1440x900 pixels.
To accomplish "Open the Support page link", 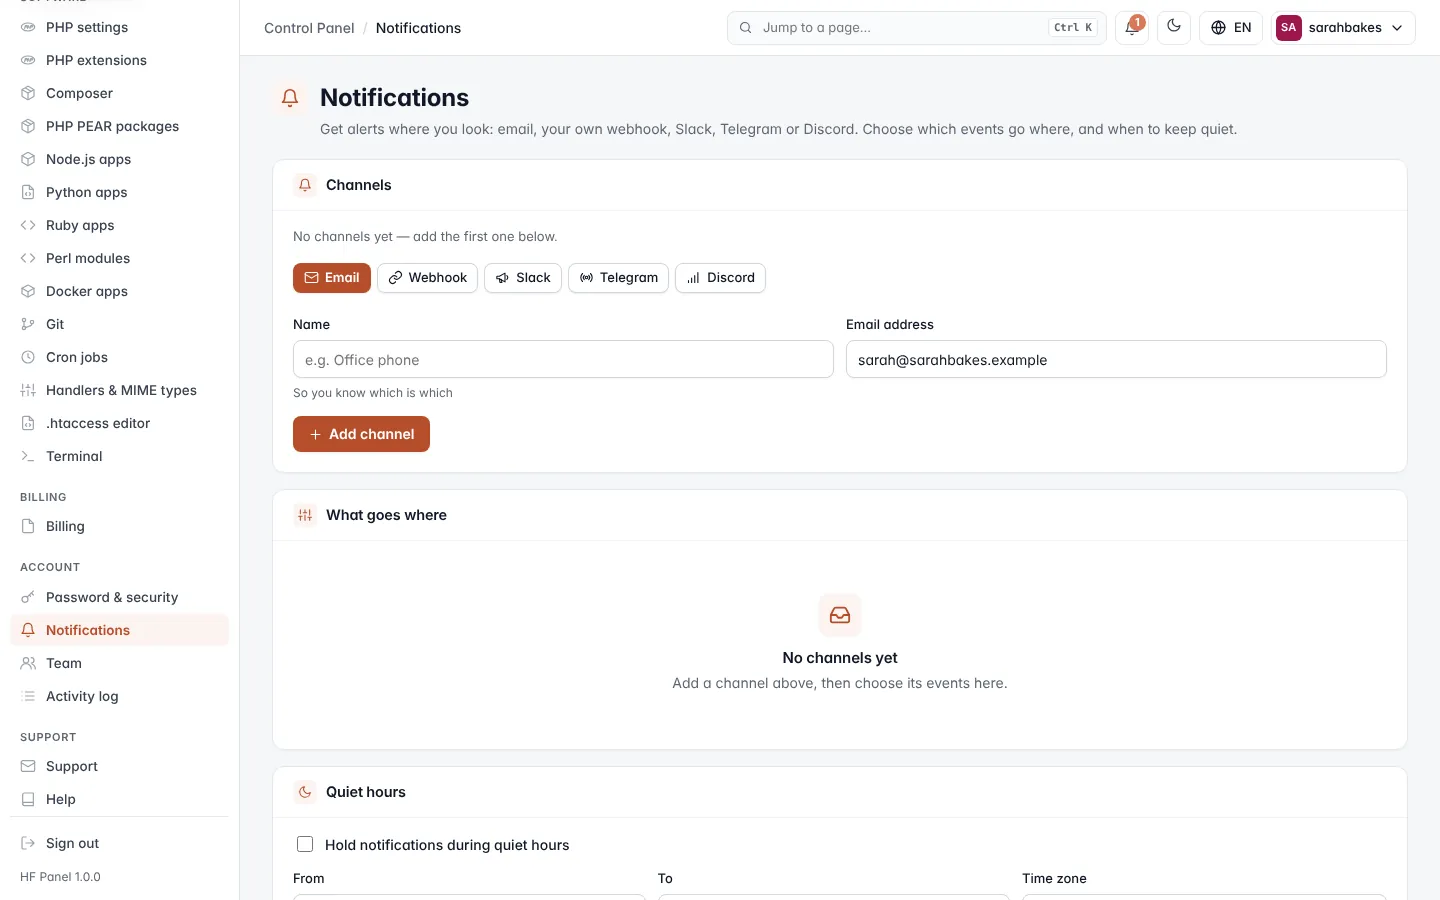I will pyautogui.click(x=119, y=766).
